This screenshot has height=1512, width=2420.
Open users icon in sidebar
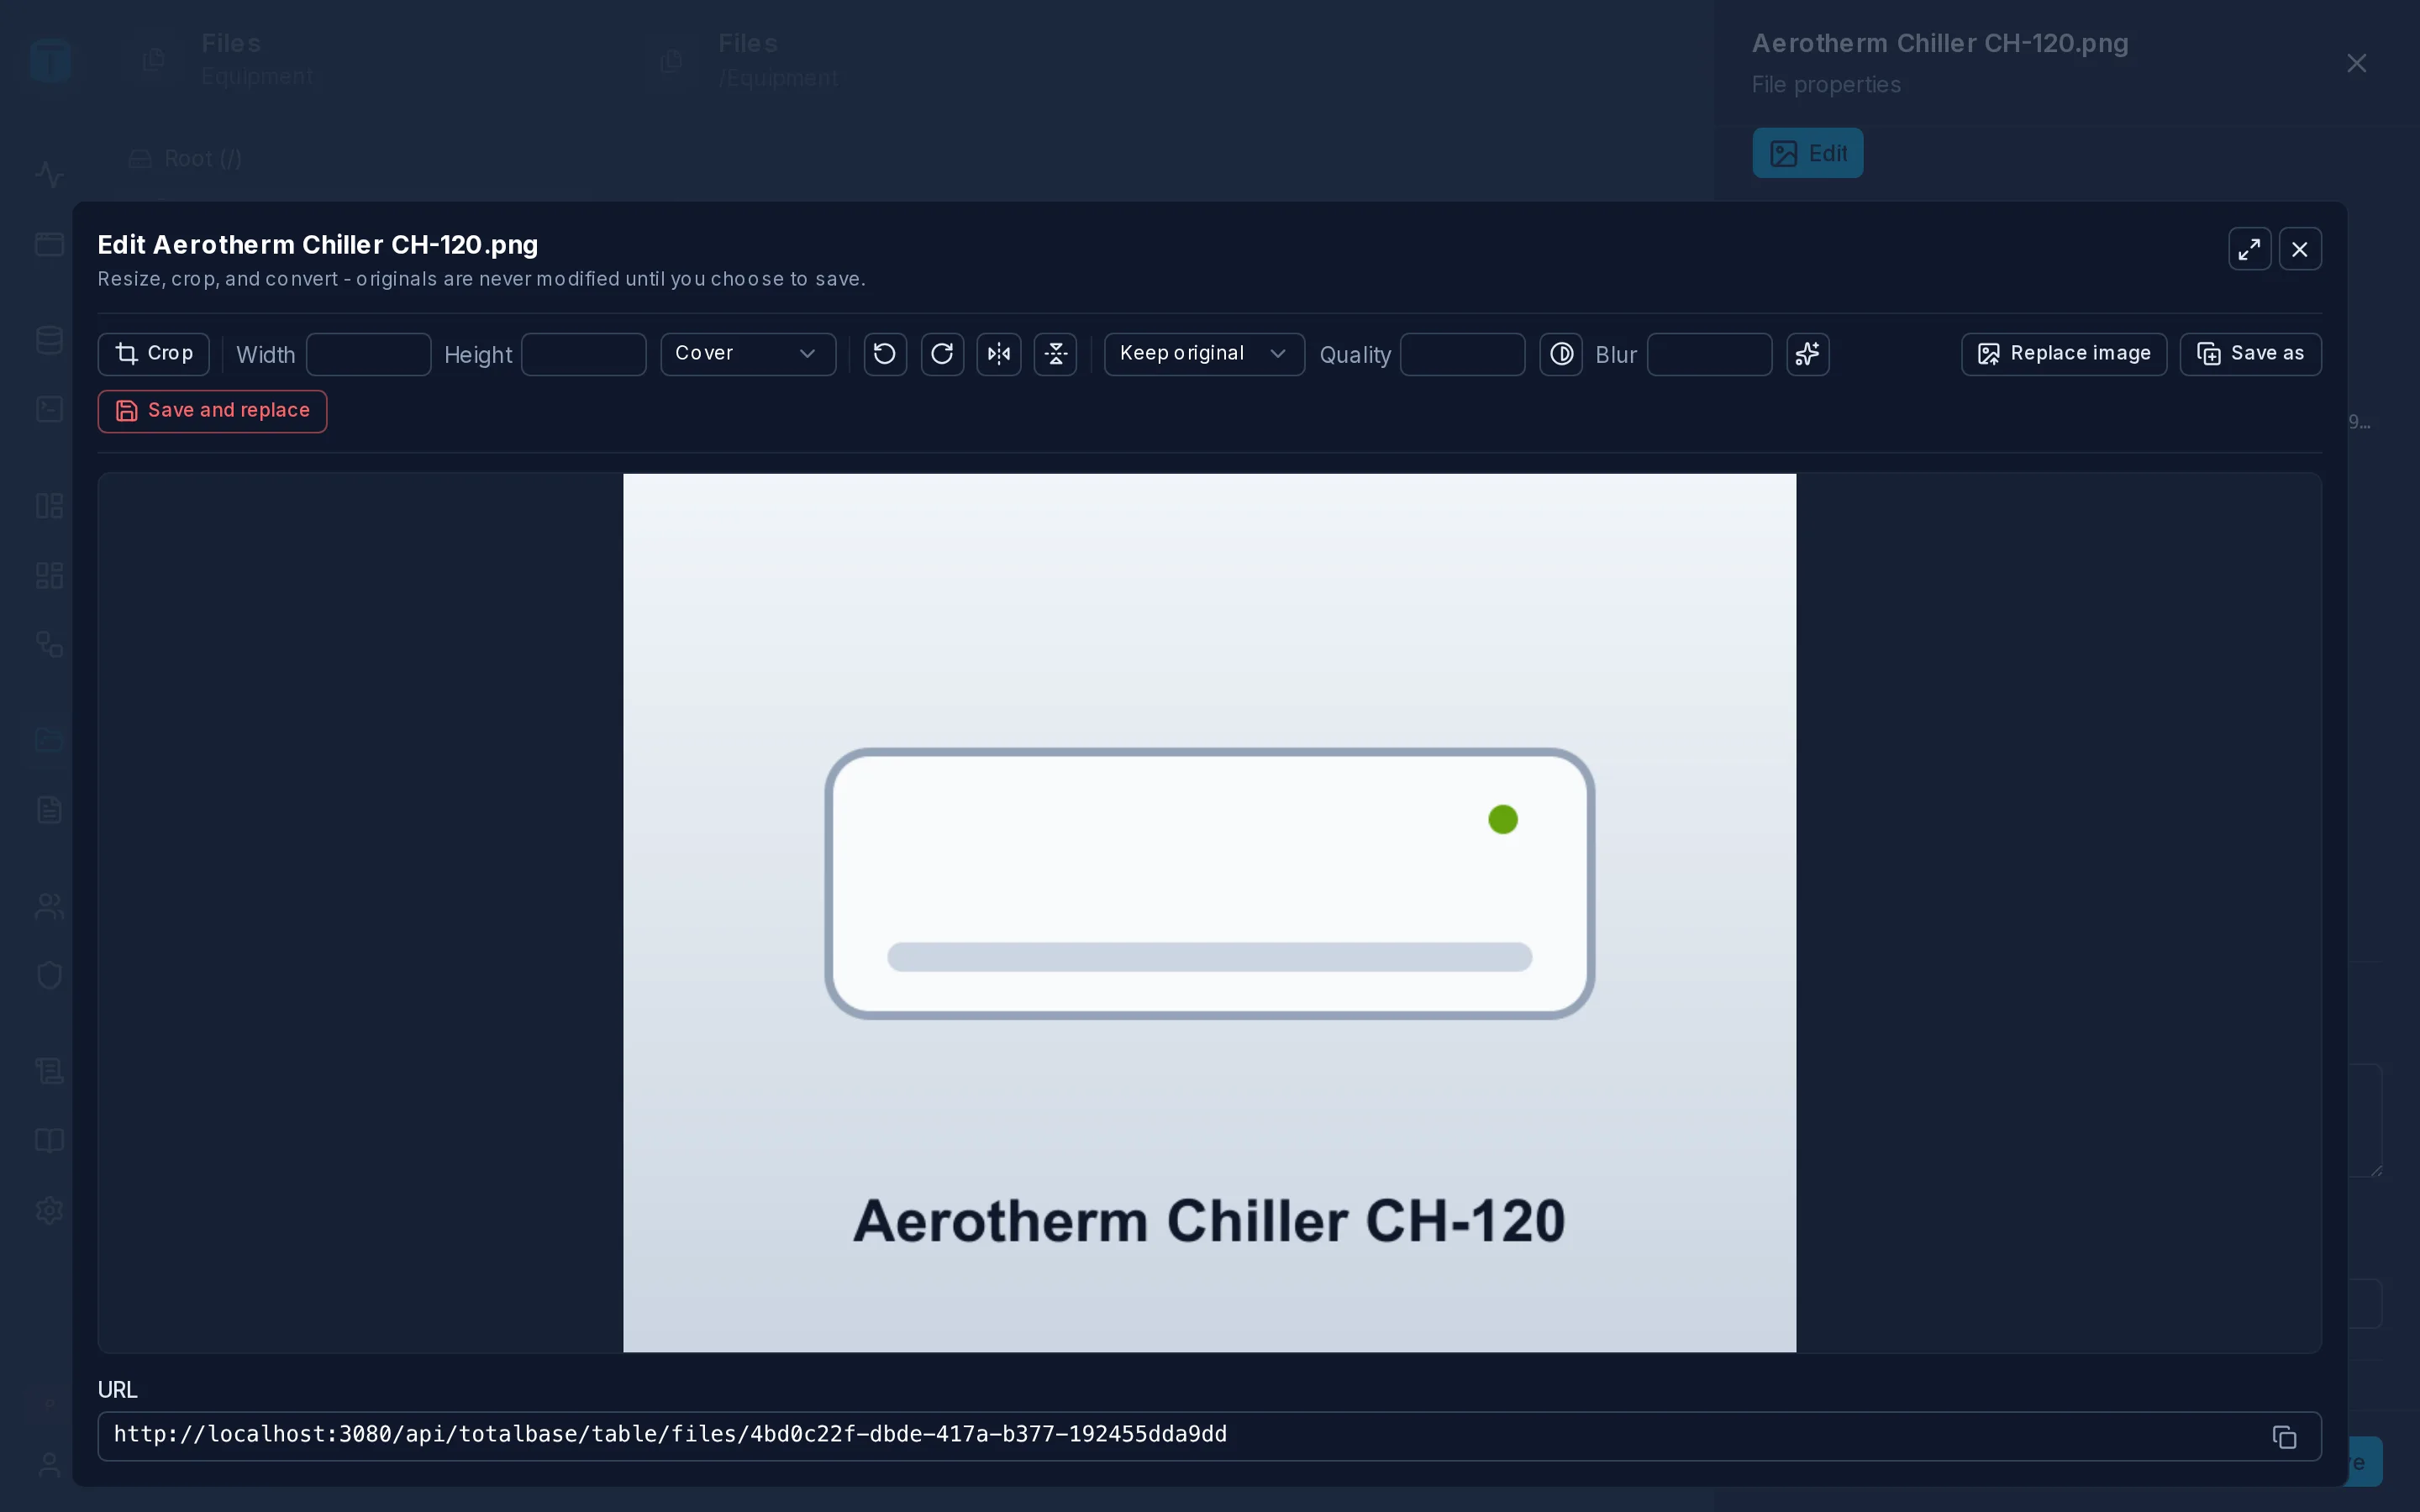pos(49,907)
